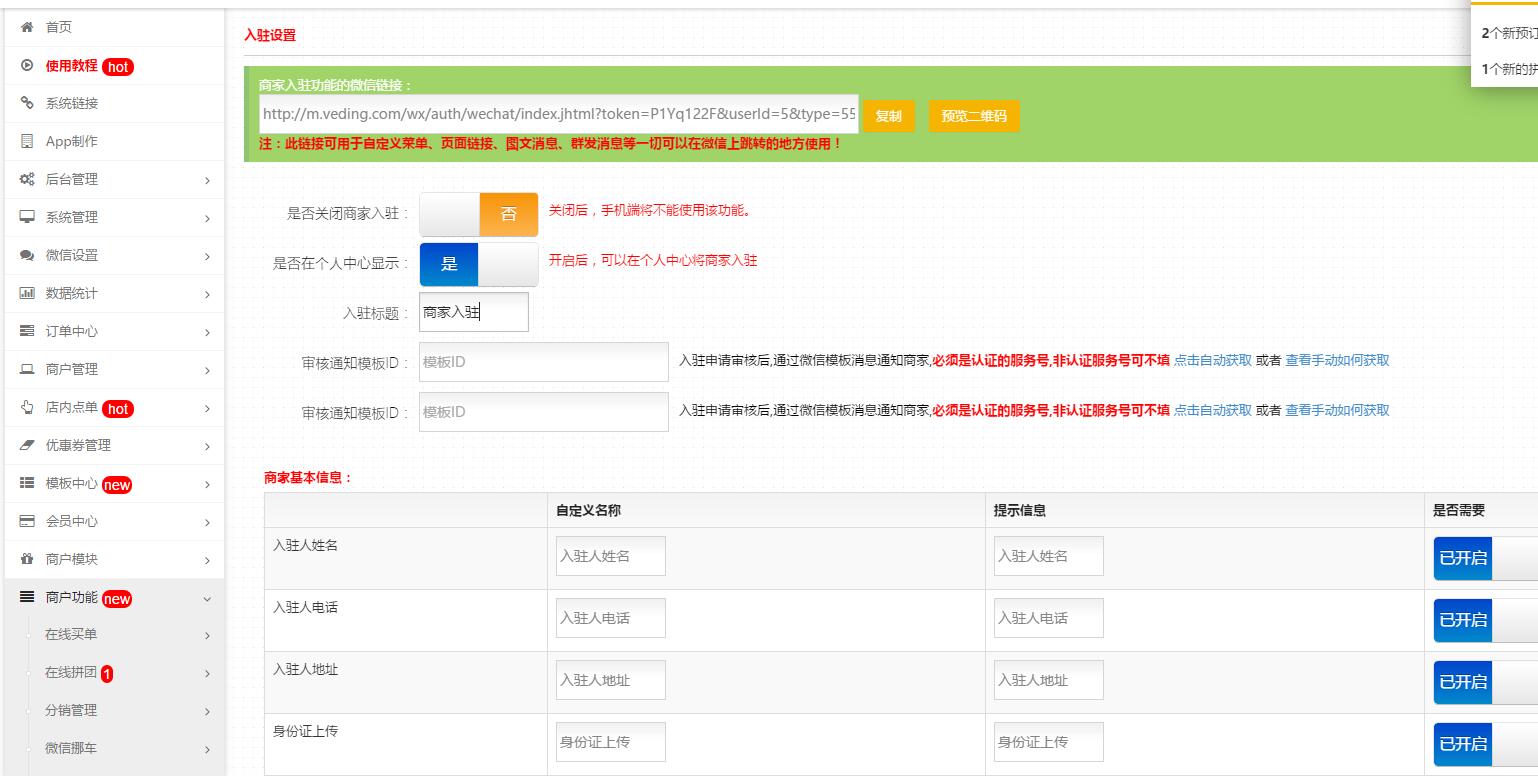1538x776 pixels.
Task: Toggle 已开启 switch for 身份证上传
Action: tap(1485, 744)
